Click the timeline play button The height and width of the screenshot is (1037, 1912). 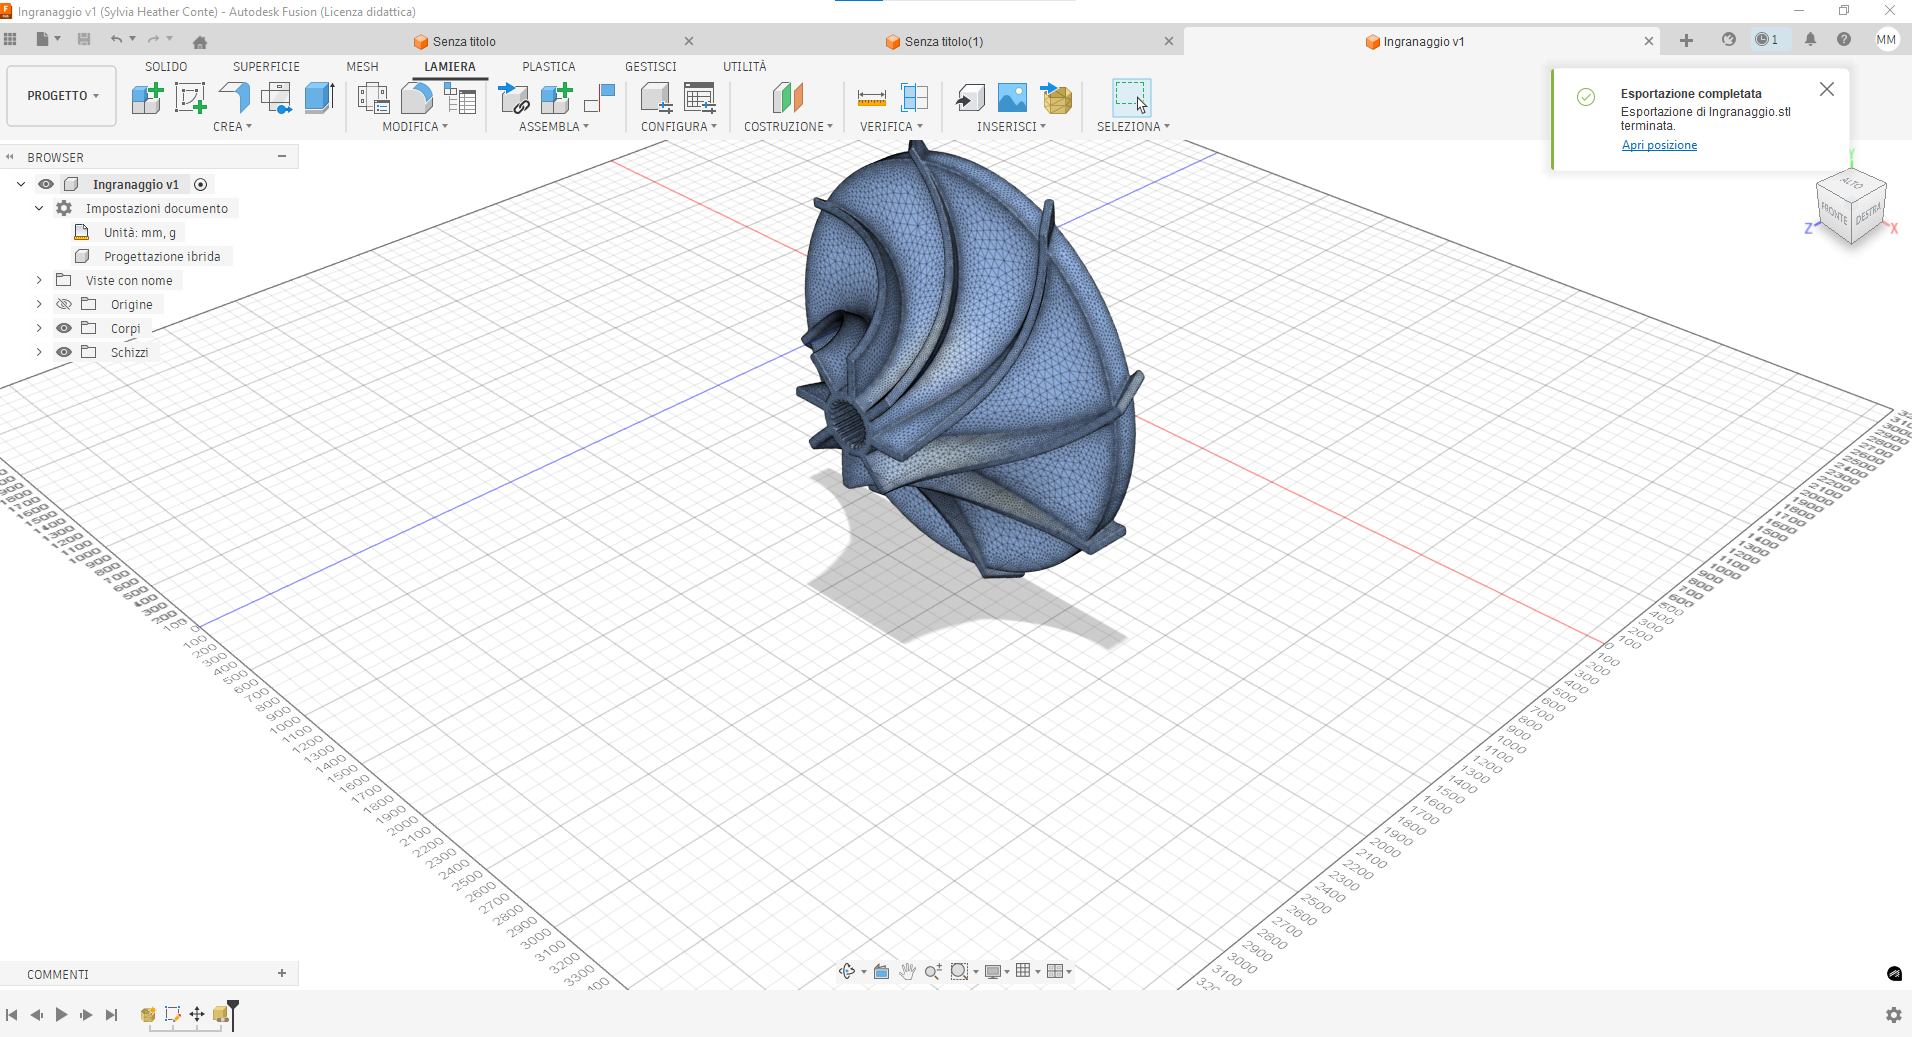tap(61, 1014)
